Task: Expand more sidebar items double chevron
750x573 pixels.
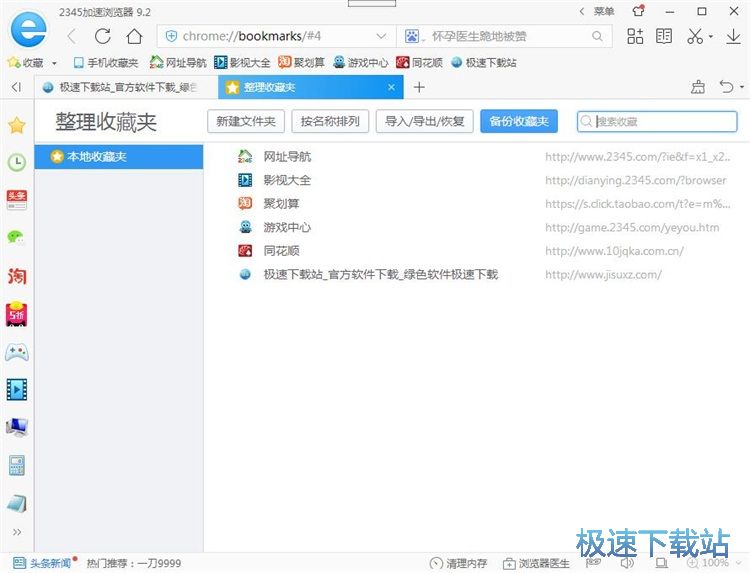Action: click(17, 532)
